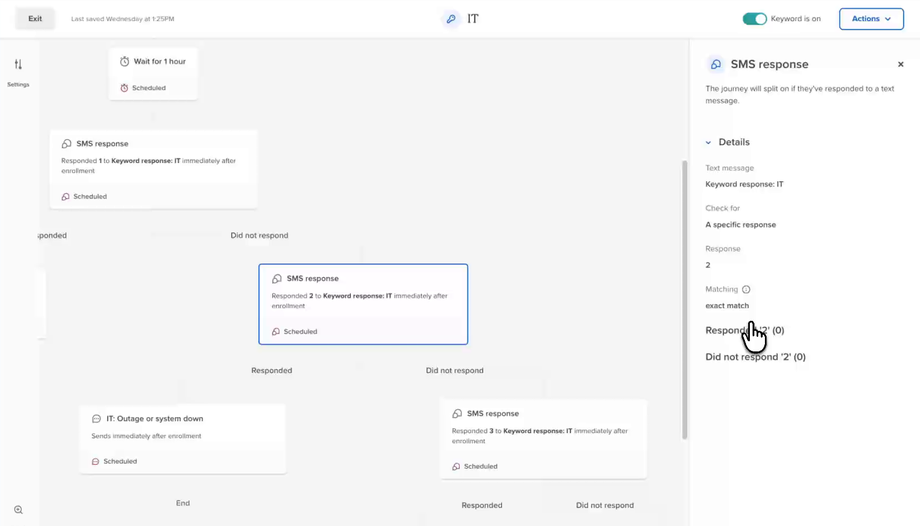Viewport: 920px width, 526px height.
Task: Select the Wait for 1 hour step
Action: 153,74
